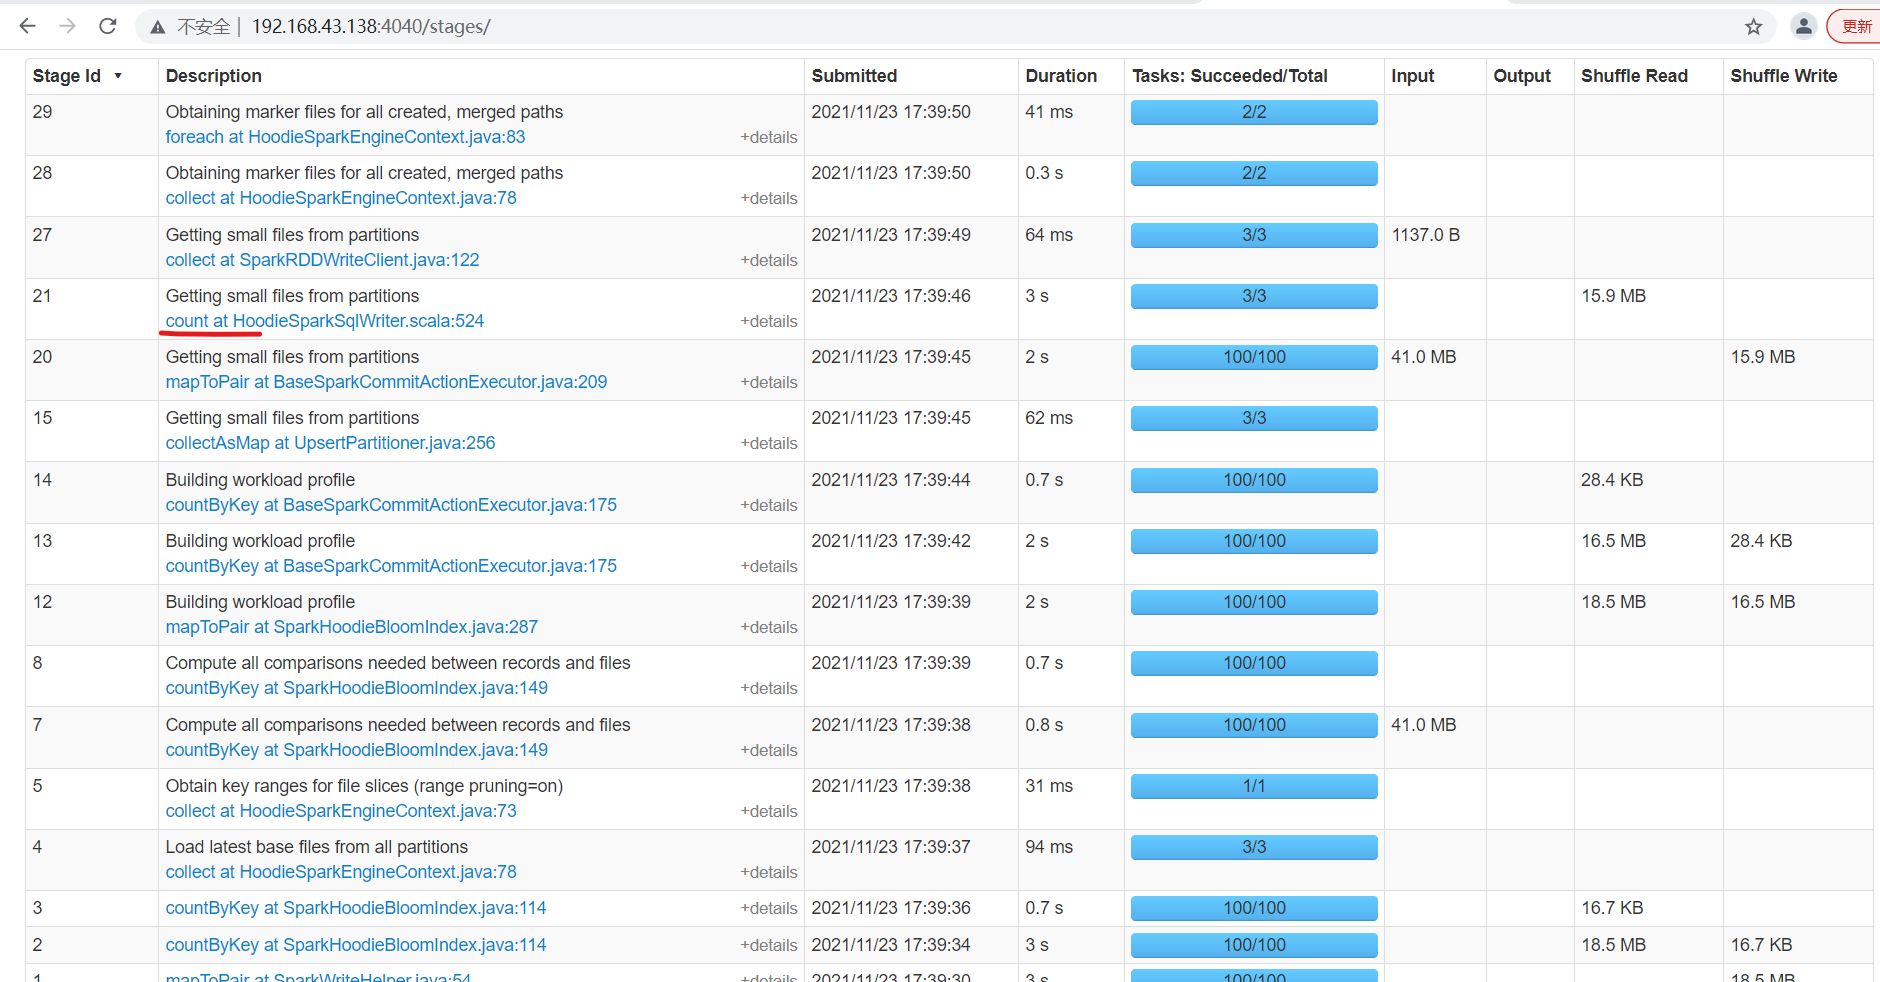The width and height of the screenshot is (1880, 982).
Task: Open collect at SparkRDDWriteClient.java:122 link
Action: (x=322, y=260)
